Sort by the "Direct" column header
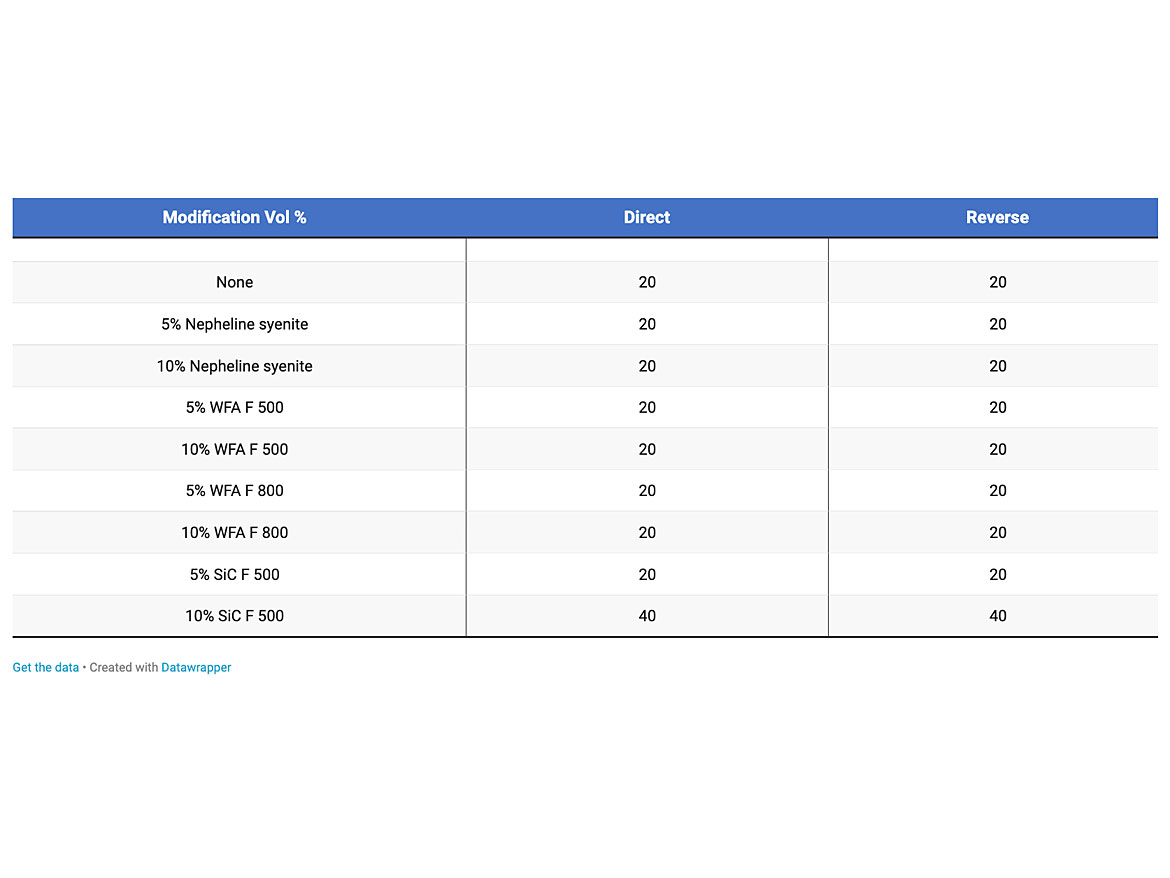1170x878 pixels. (x=646, y=218)
